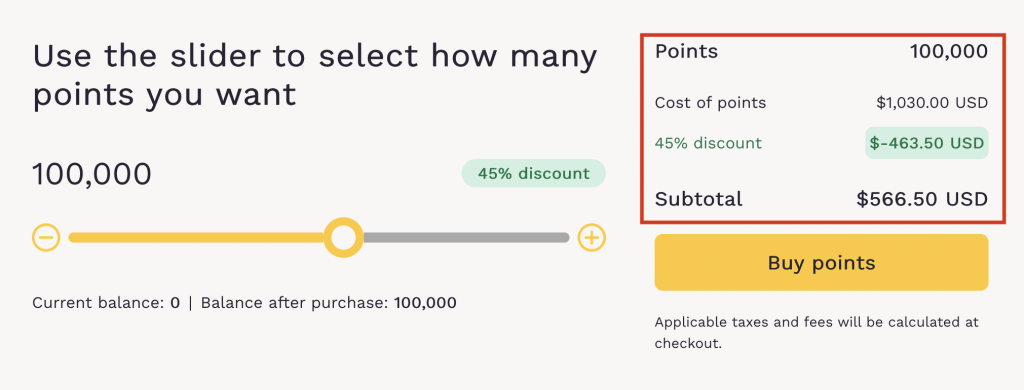Click the Subtotal label

[x=699, y=199]
